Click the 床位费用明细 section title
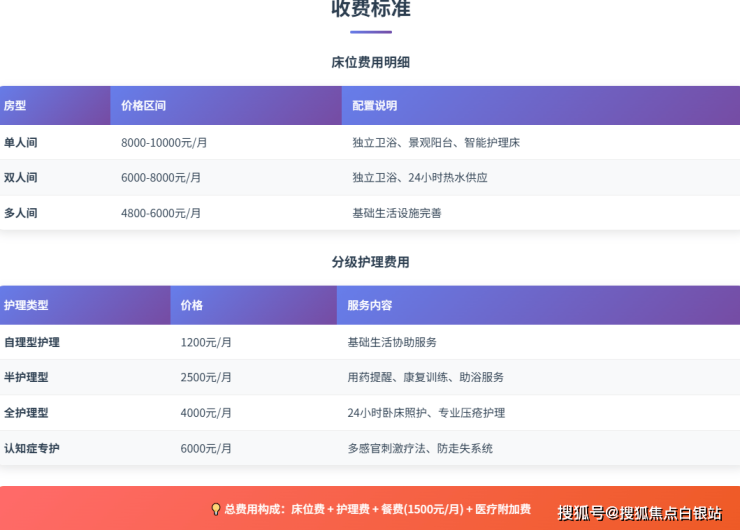The image size is (740, 530). pyautogui.click(x=370, y=62)
